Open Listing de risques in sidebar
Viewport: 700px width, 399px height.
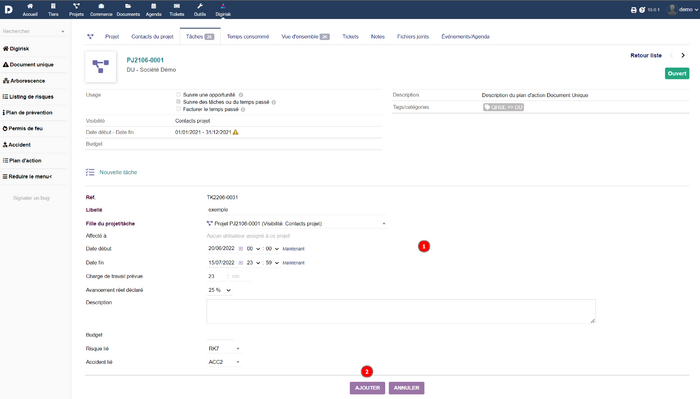coord(28,97)
